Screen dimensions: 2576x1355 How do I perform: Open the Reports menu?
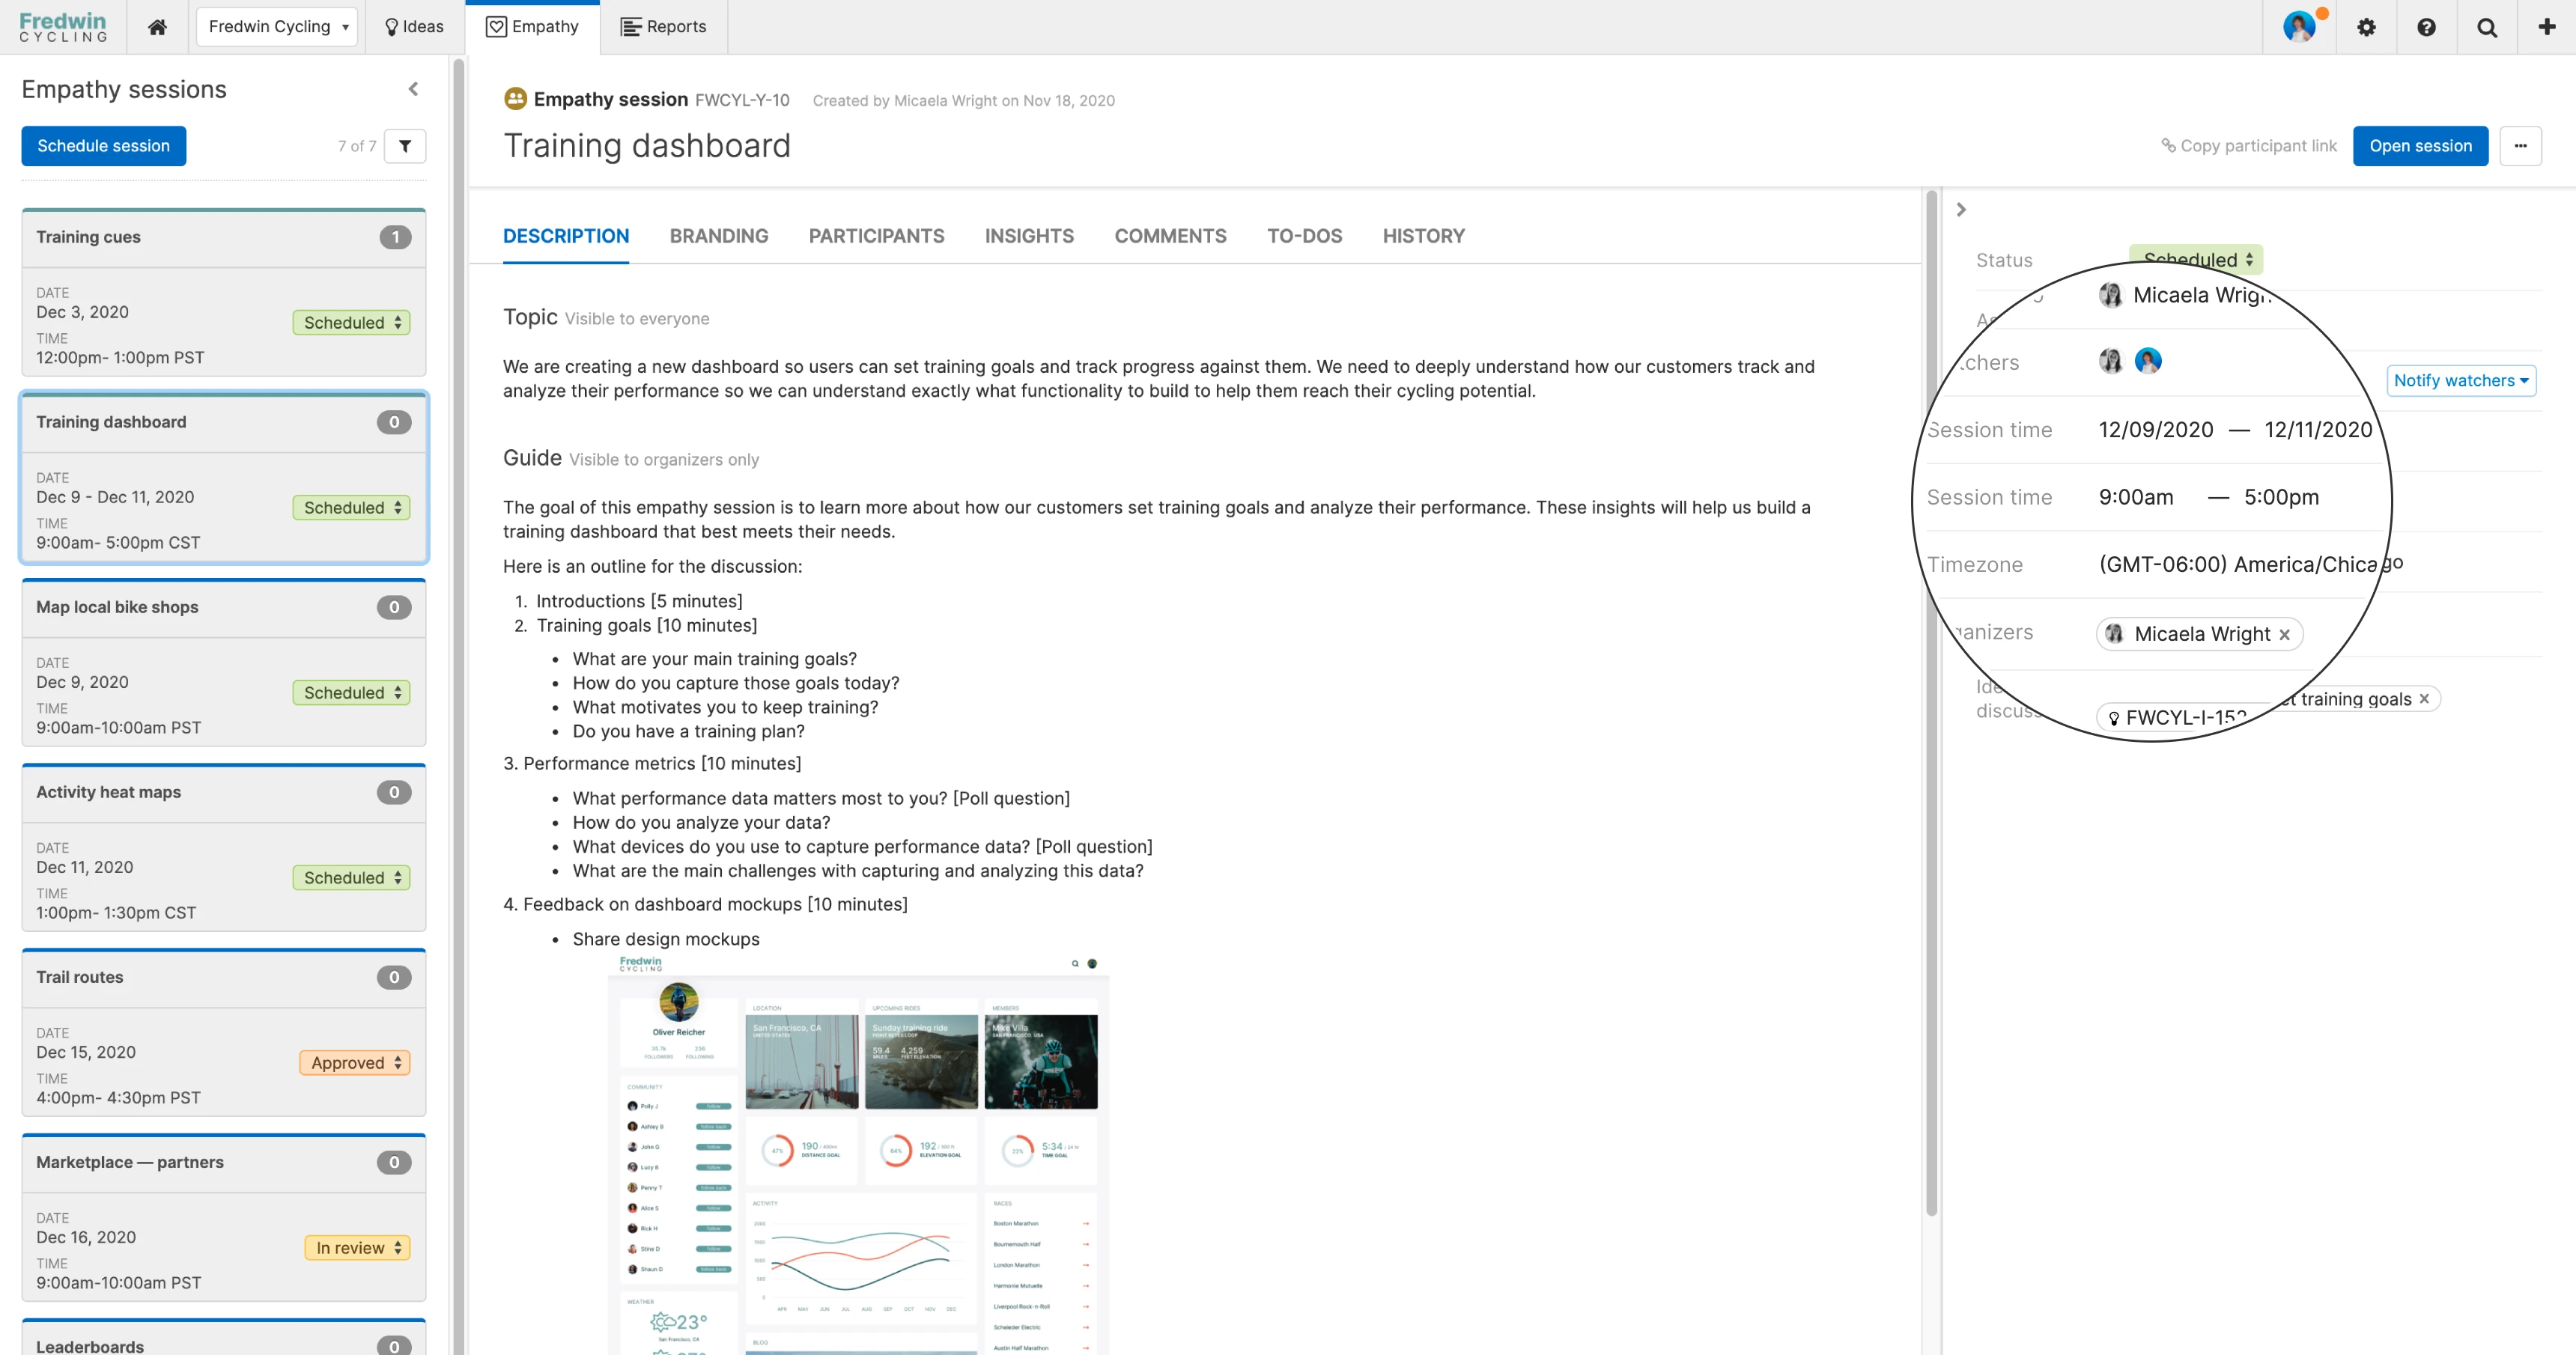click(664, 27)
